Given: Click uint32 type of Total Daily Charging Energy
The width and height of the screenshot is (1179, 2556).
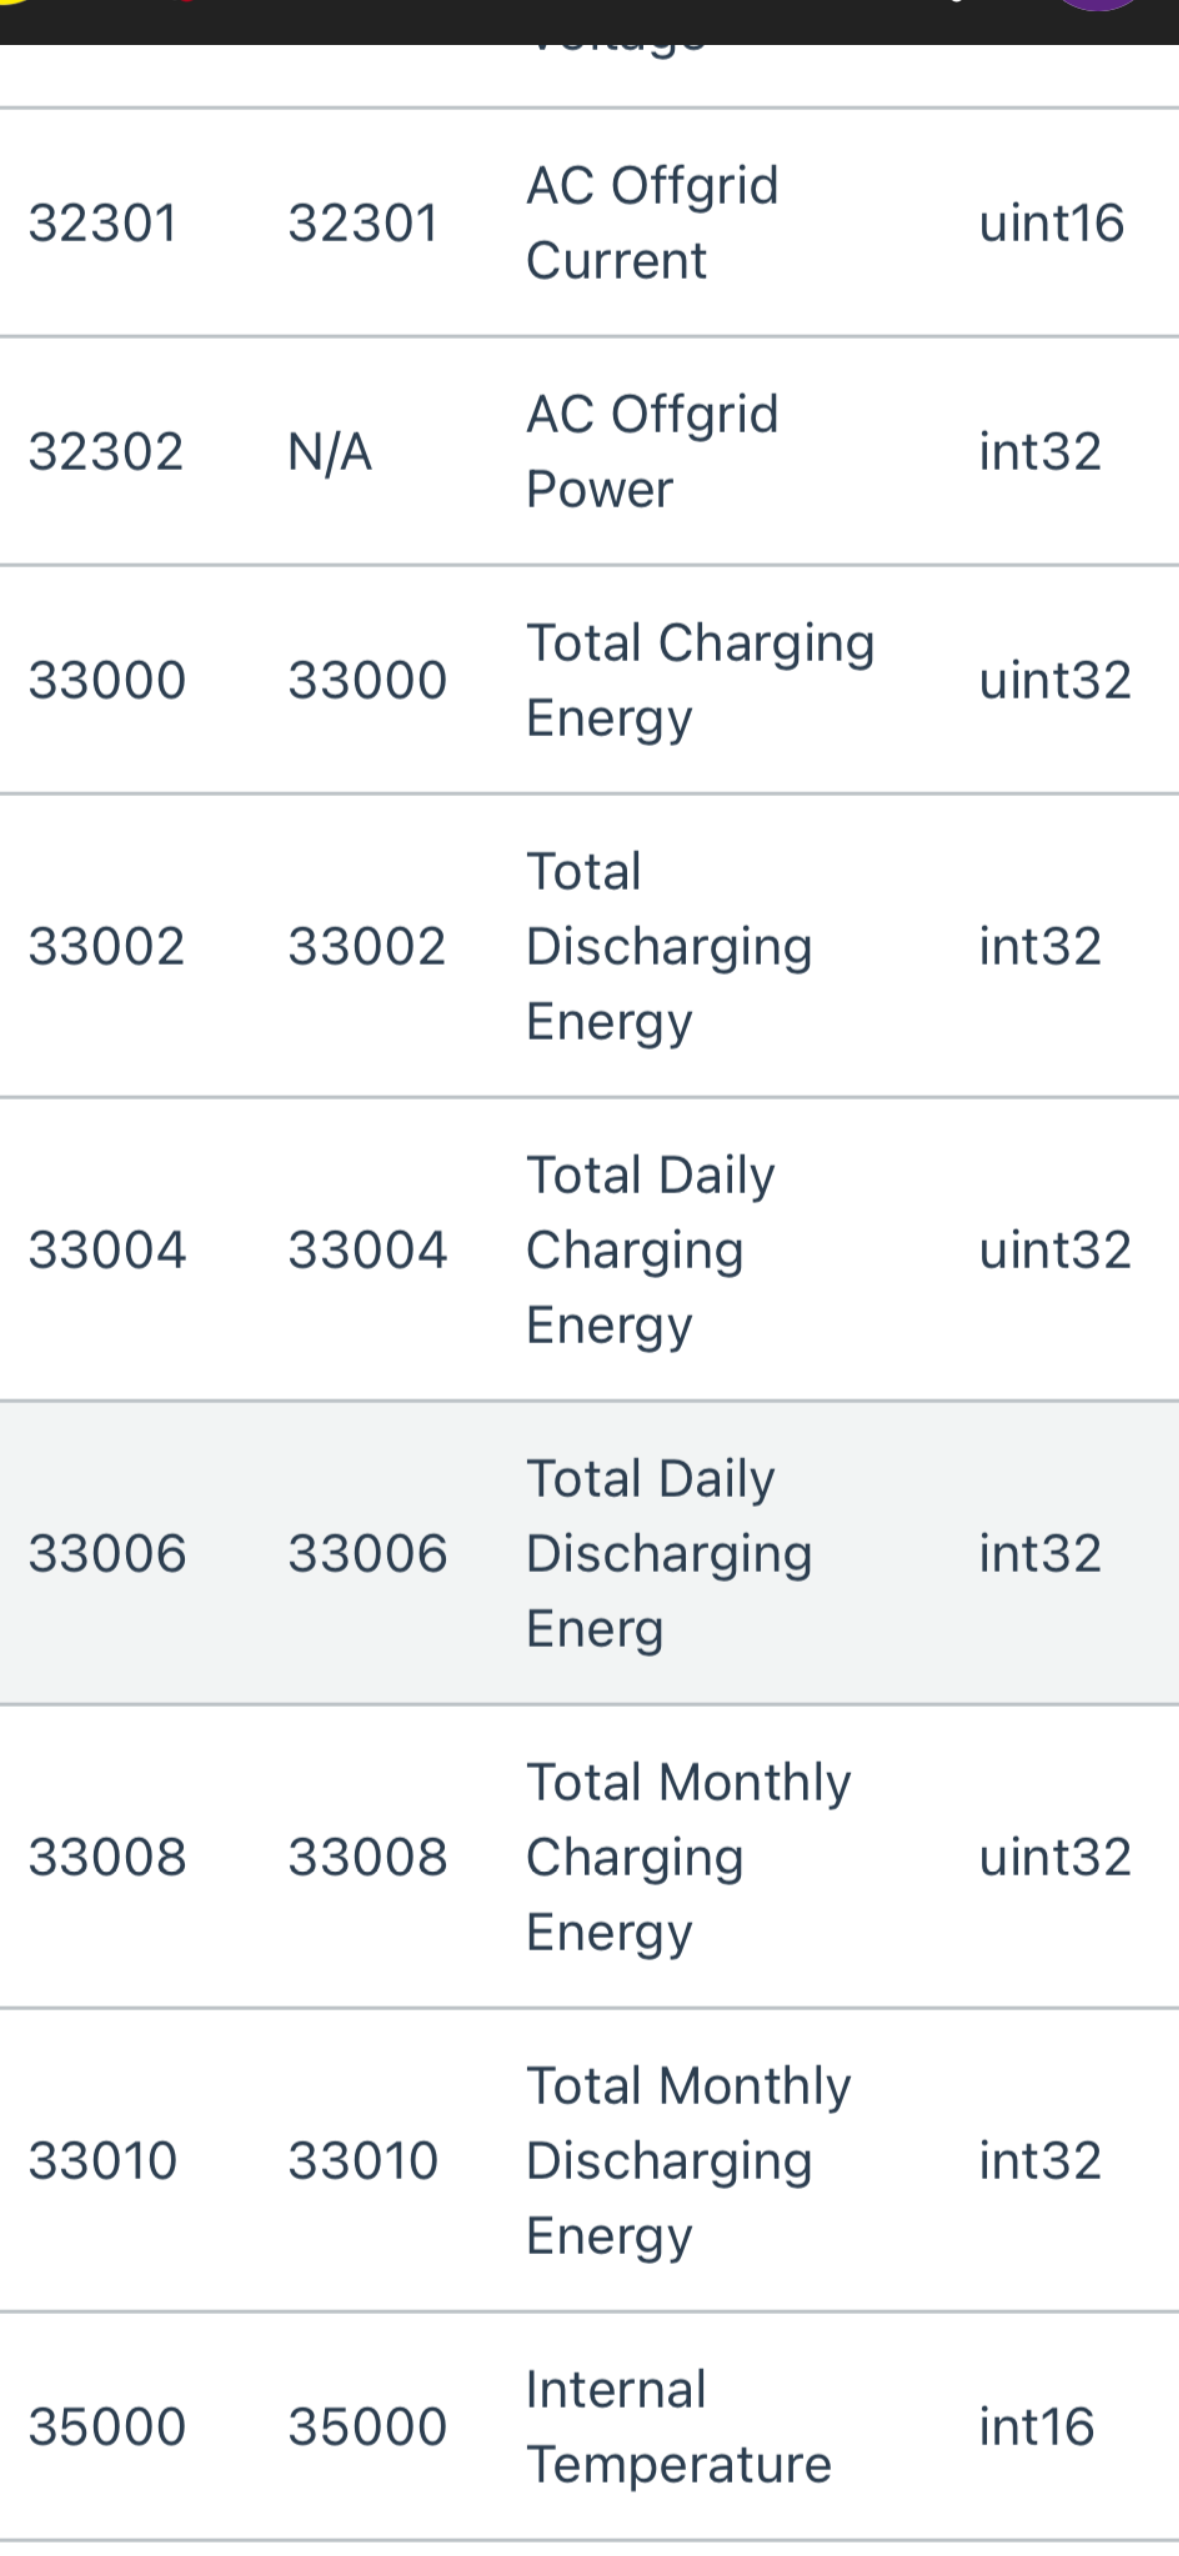Looking at the screenshot, I should tap(1055, 1249).
